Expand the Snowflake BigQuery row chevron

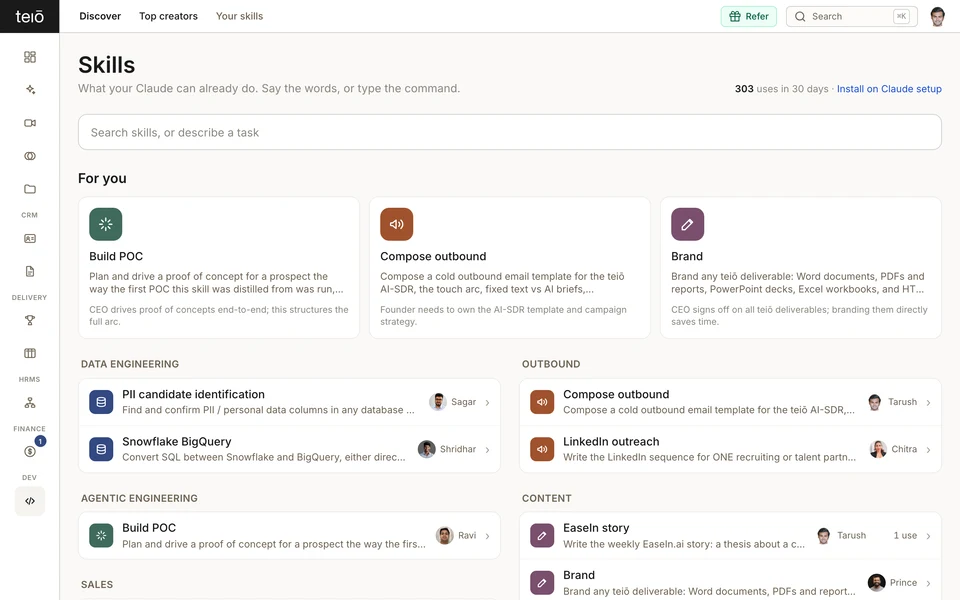click(487, 449)
